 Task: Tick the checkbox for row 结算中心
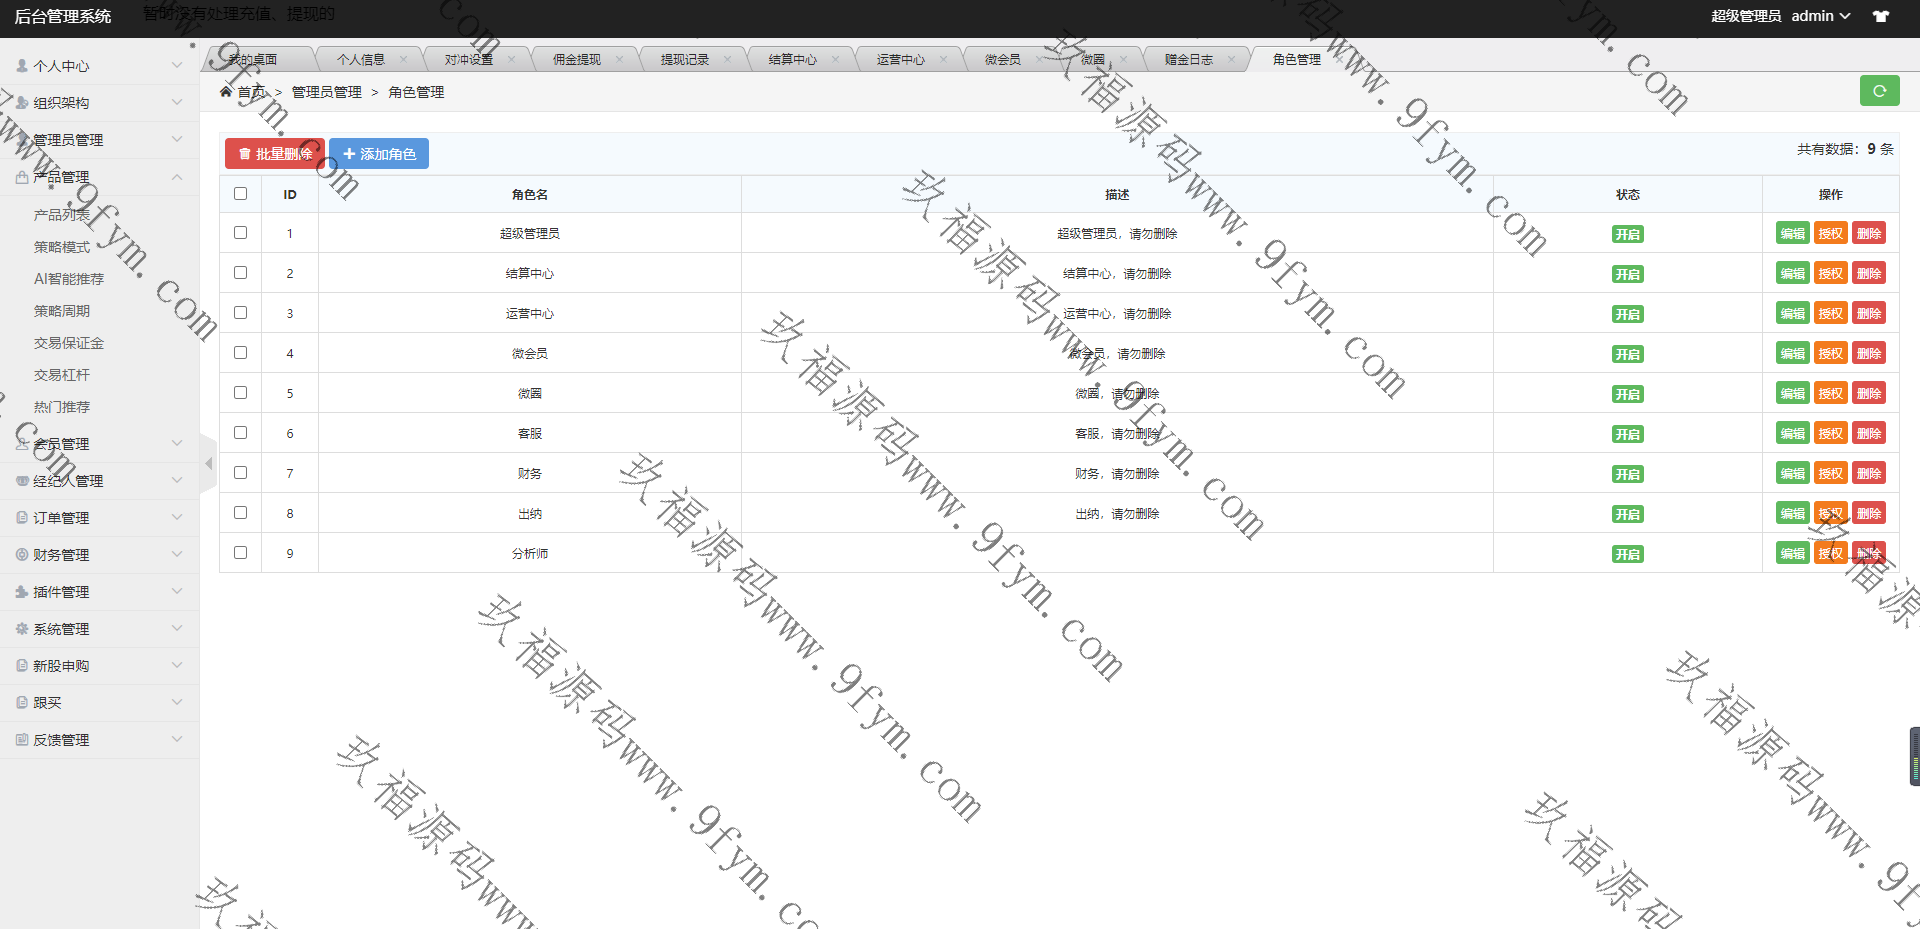point(240,273)
